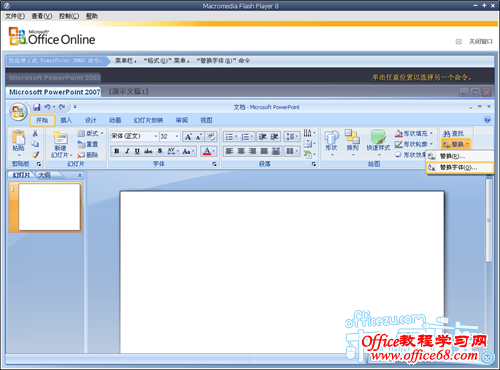The image size is (500, 370).
Task: Open the round Office button menu
Action: 18,111
